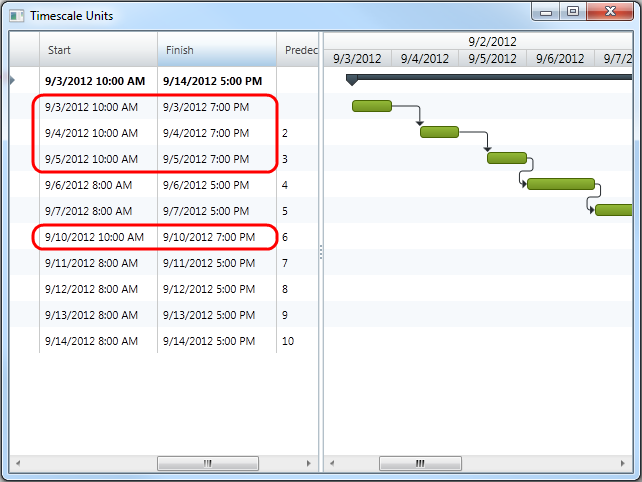Click the chart's horizontal scrollbar thumb
642x482 pixels.
pyautogui.click(x=419, y=464)
